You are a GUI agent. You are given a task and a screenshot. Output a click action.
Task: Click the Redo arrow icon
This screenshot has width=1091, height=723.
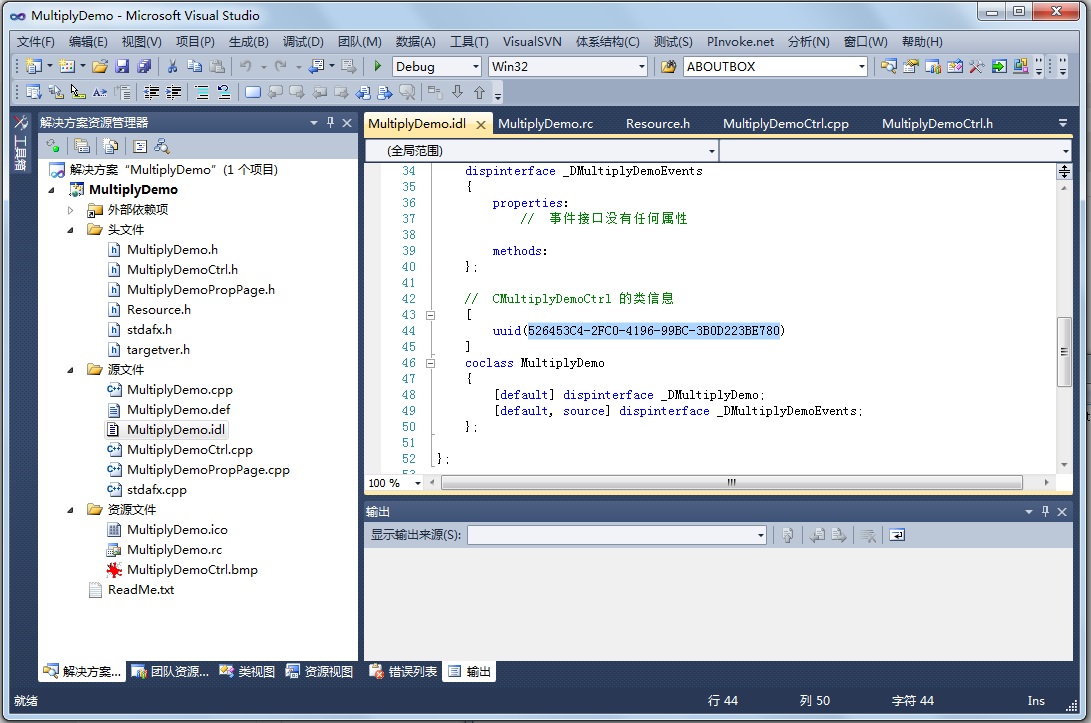(x=280, y=66)
